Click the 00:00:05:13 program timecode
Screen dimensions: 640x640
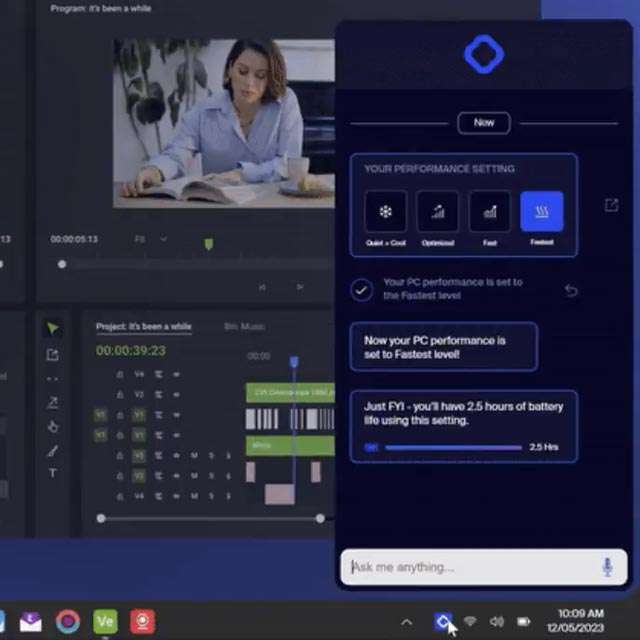(x=74, y=239)
